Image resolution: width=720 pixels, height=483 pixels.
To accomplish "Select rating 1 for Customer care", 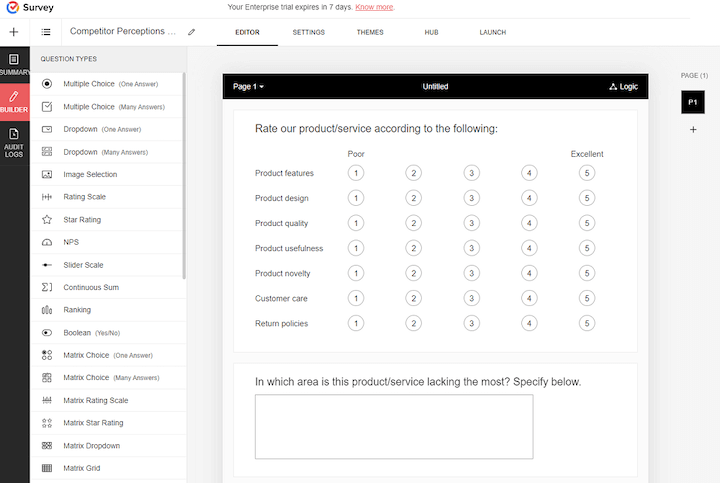I will (x=356, y=298).
